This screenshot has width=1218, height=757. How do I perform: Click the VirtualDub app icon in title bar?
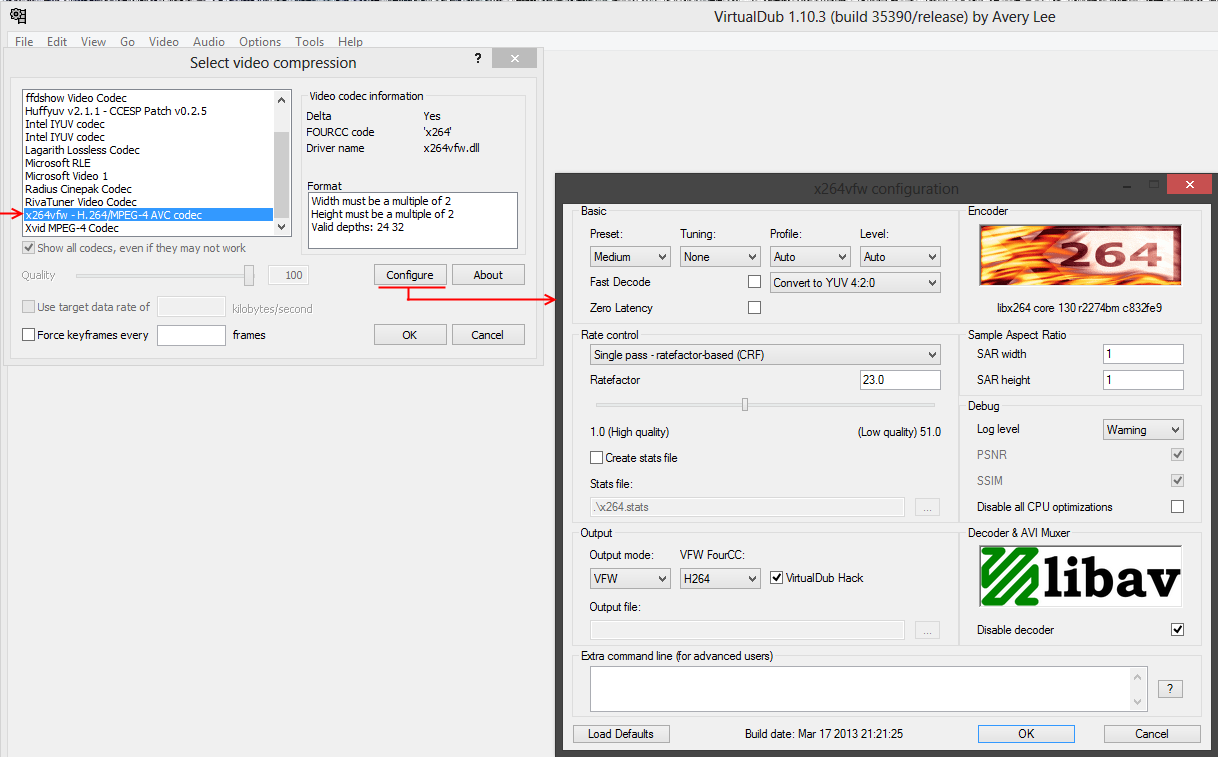pyautogui.click(x=18, y=16)
